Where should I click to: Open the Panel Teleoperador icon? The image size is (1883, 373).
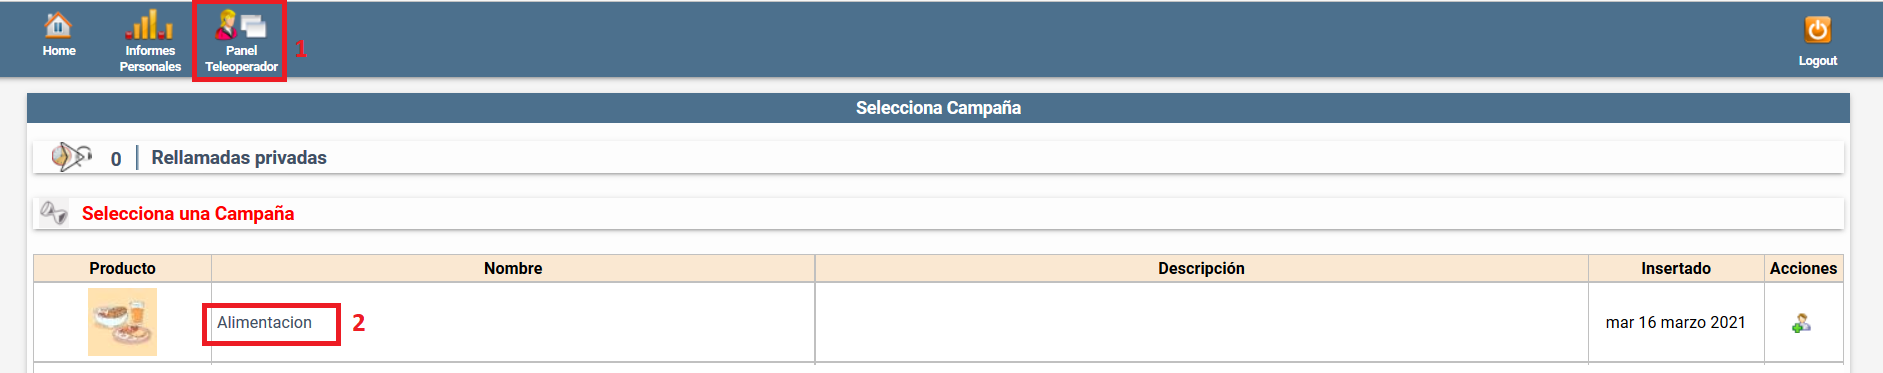(241, 24)
